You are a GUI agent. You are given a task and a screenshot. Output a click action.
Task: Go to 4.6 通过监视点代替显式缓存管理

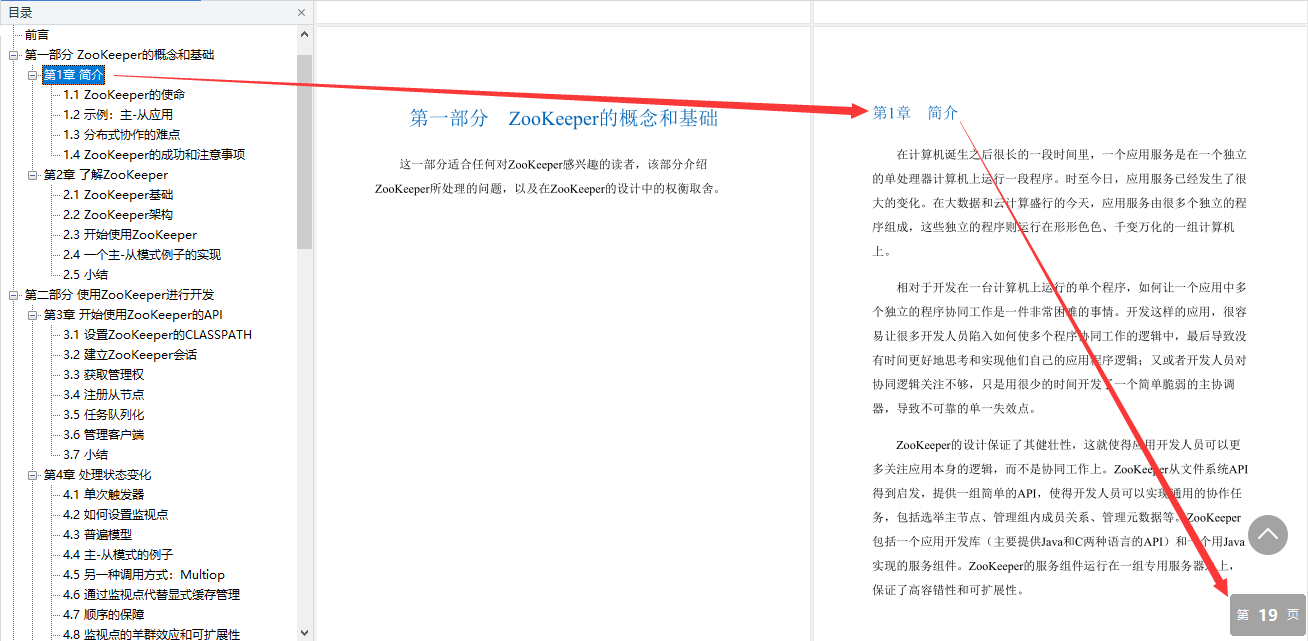coord(151,595)
